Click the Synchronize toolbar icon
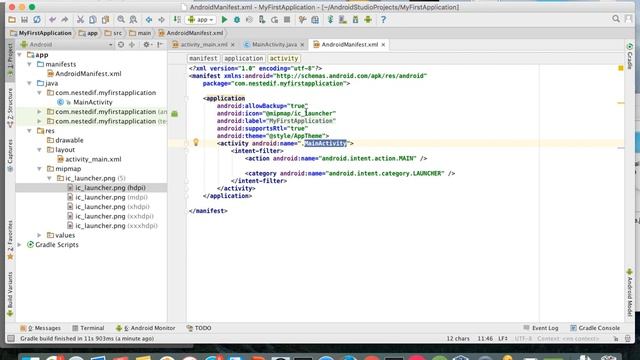Viewport: 640px width, 360px height. coord(37,20)
